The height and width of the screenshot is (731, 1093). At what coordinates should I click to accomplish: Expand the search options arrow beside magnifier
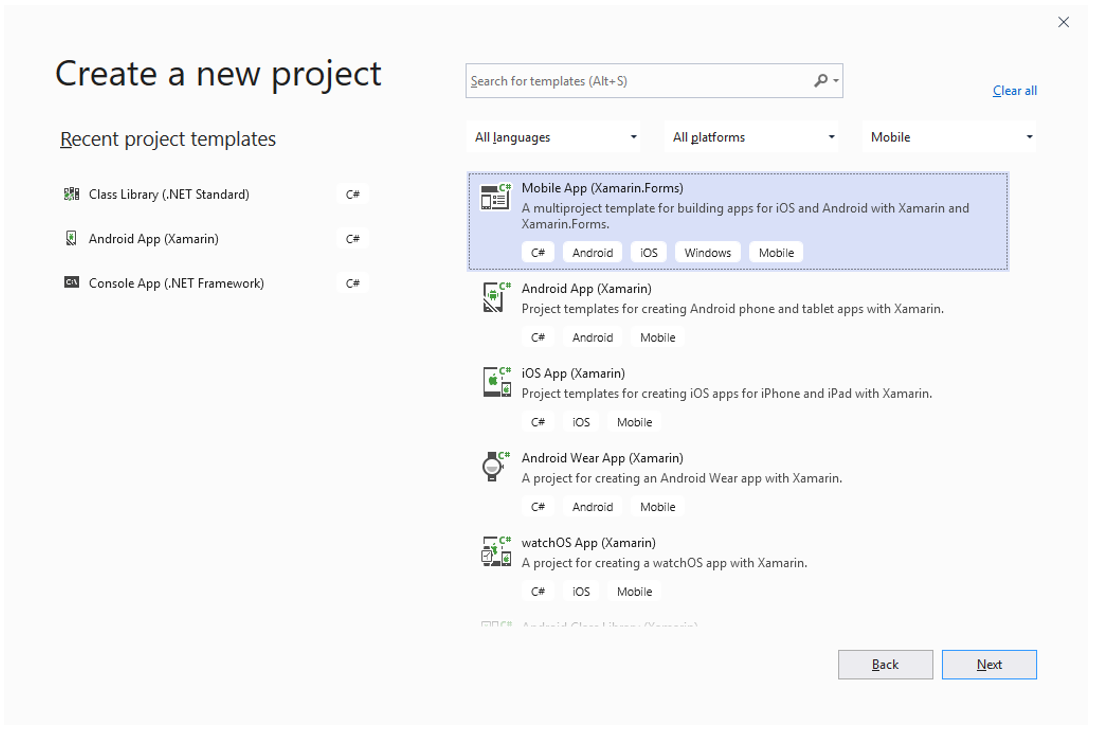pos(836,81)
